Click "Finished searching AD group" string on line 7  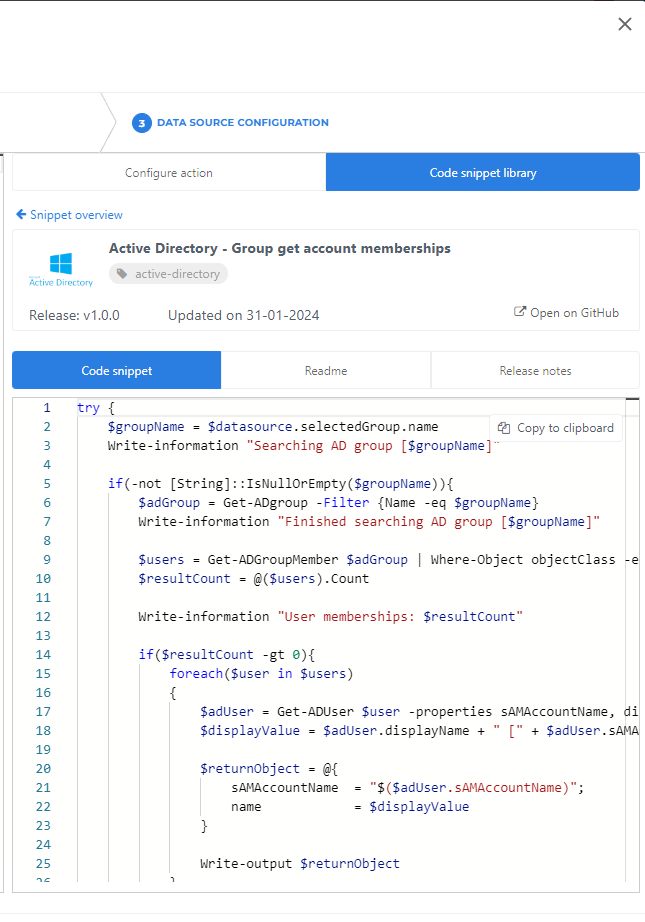point(439,522)
